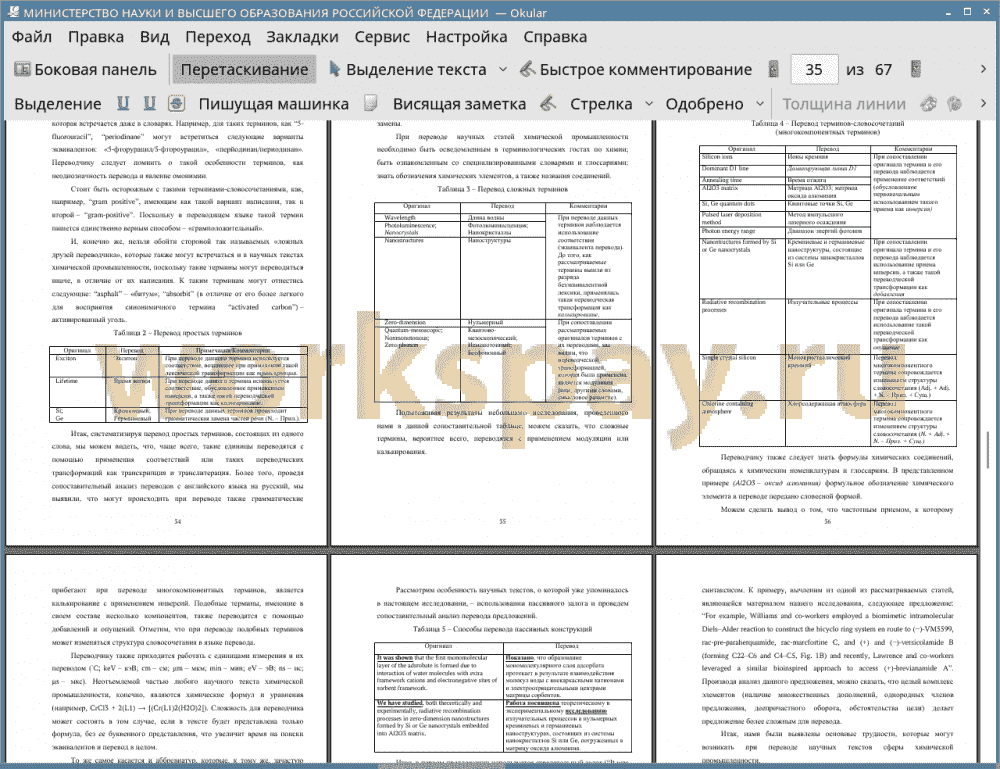This screenshot has width=1000, height=769.
Task: Click the note icon before Висящая заметка
Action: [x=371, y=104]
